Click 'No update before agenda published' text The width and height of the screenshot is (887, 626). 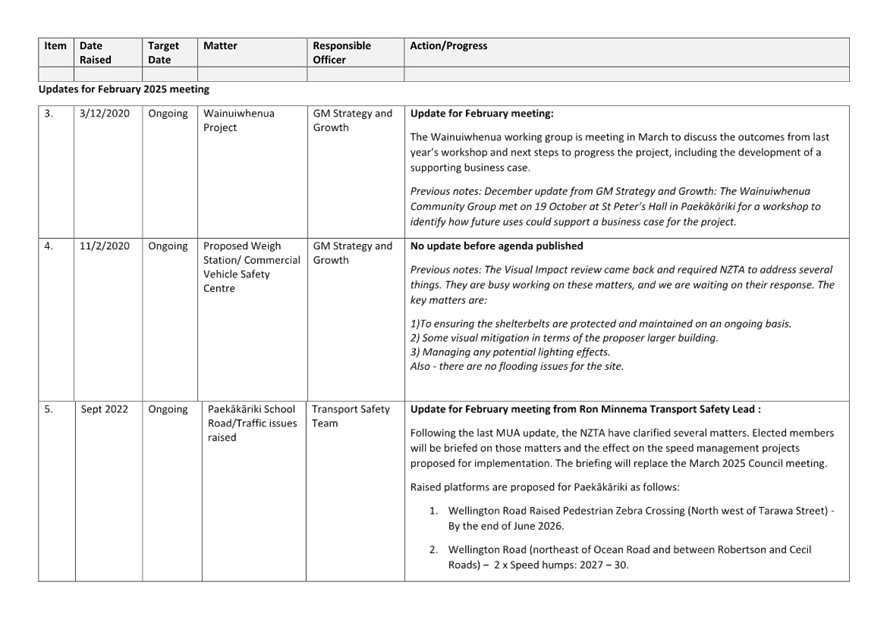[x=497, y=246]
